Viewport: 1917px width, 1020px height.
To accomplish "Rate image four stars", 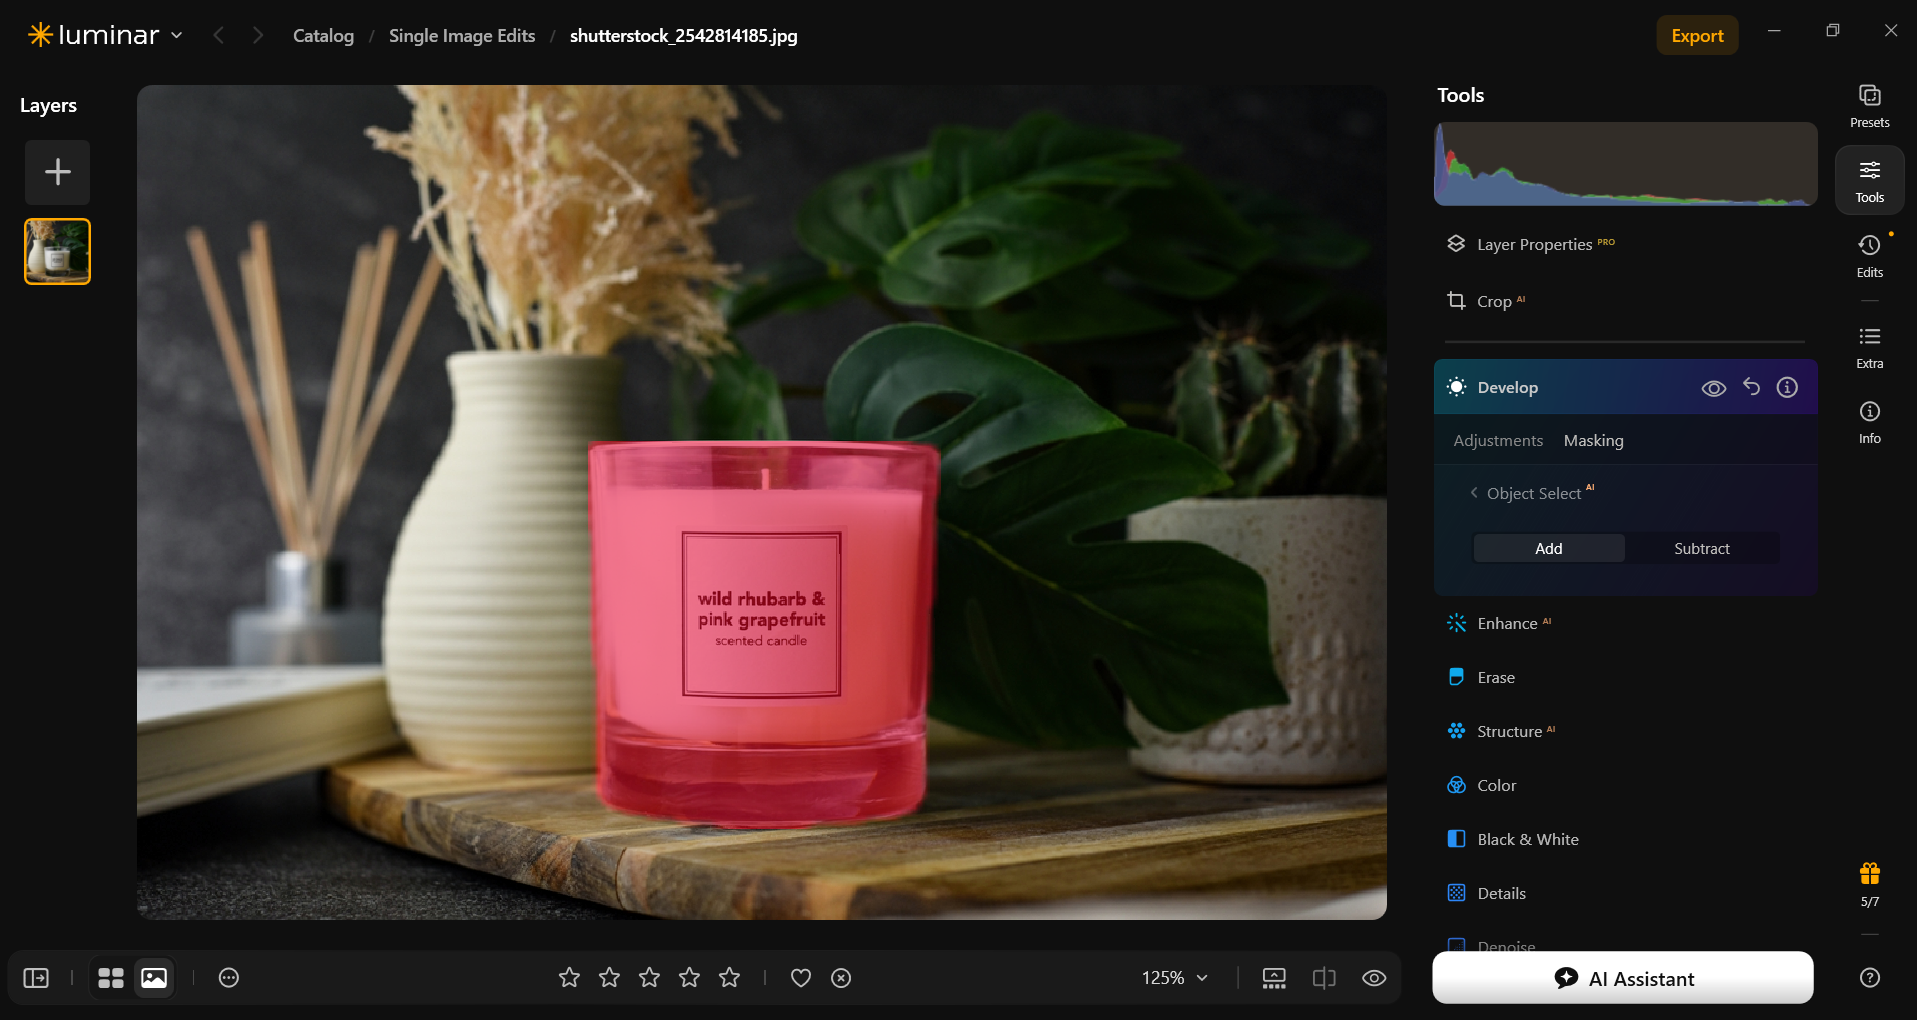I will coord(689,978).
